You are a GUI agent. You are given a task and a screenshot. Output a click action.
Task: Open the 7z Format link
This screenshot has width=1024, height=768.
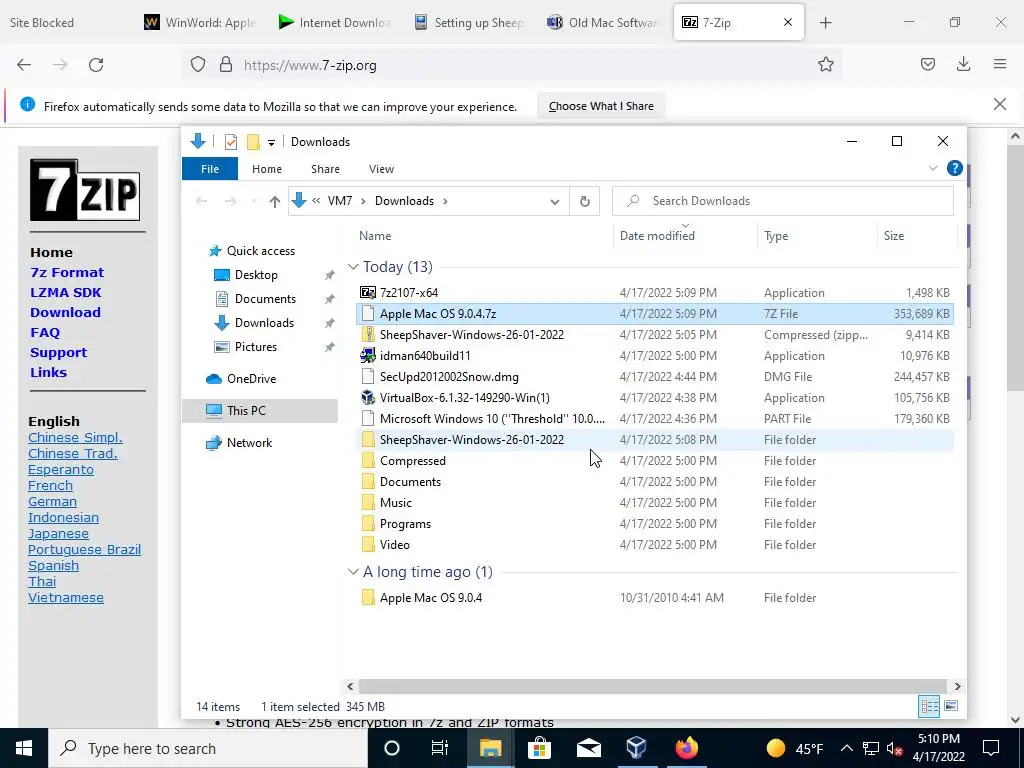pyautogui.click(x=67, y=272)
